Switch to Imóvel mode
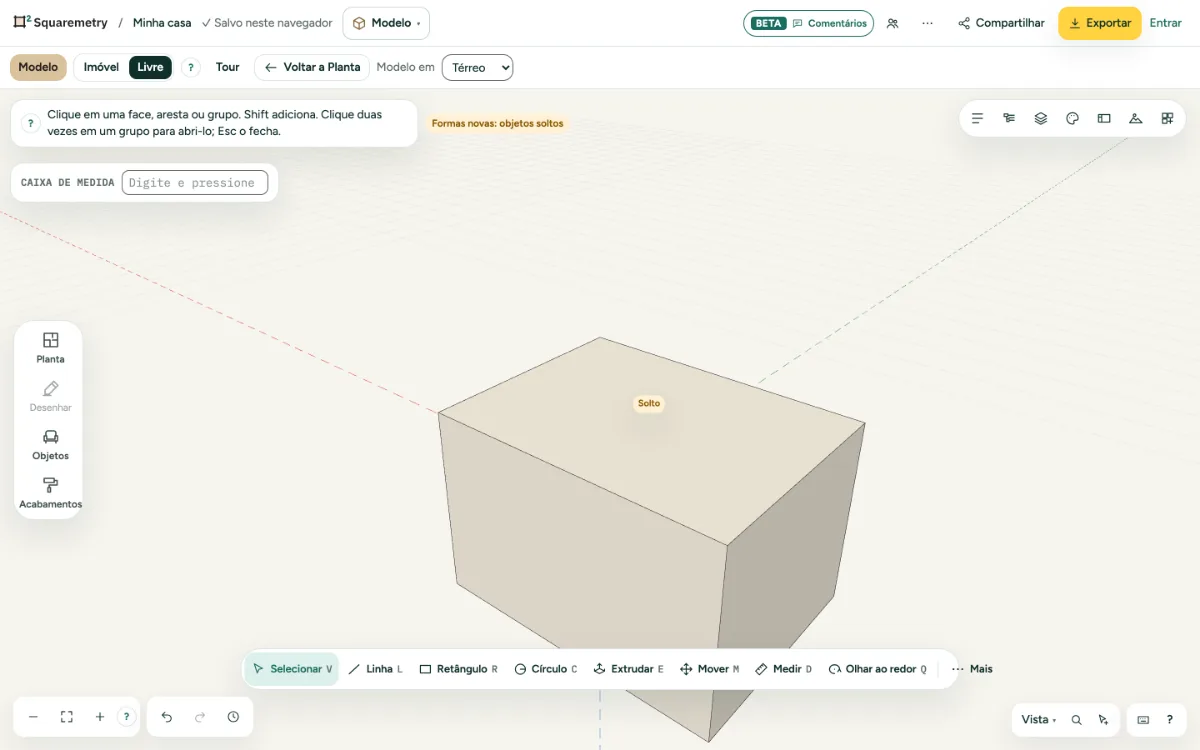1200x750 pixels. pyautogui.click(x=101, y=67)
